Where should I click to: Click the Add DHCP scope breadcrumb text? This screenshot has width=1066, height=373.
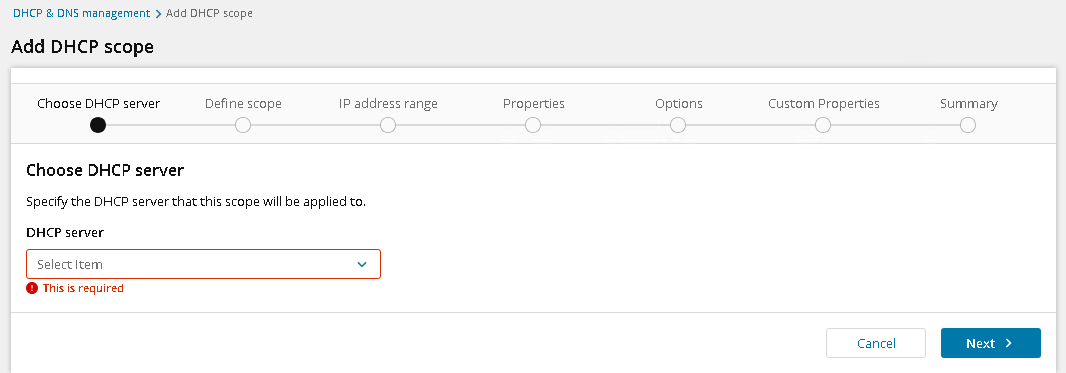click(x=209, y=13)
